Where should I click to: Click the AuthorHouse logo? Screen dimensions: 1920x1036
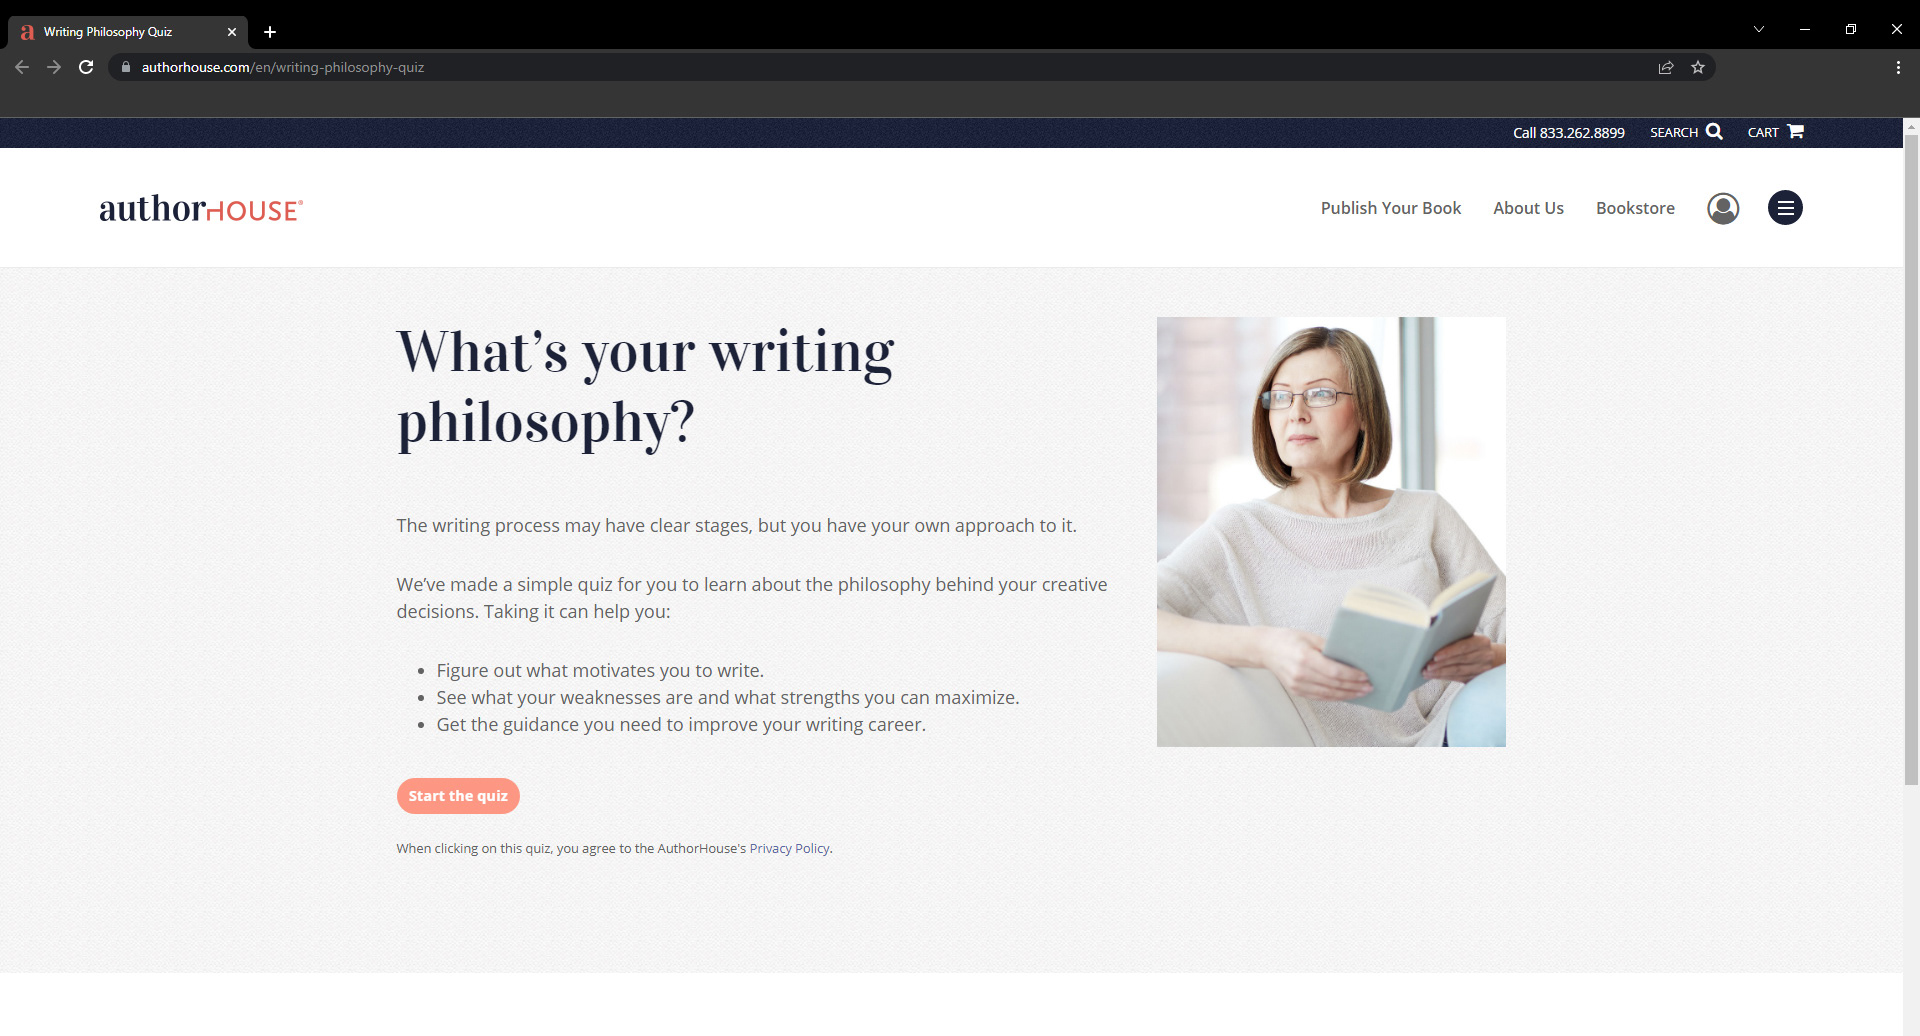201,208
